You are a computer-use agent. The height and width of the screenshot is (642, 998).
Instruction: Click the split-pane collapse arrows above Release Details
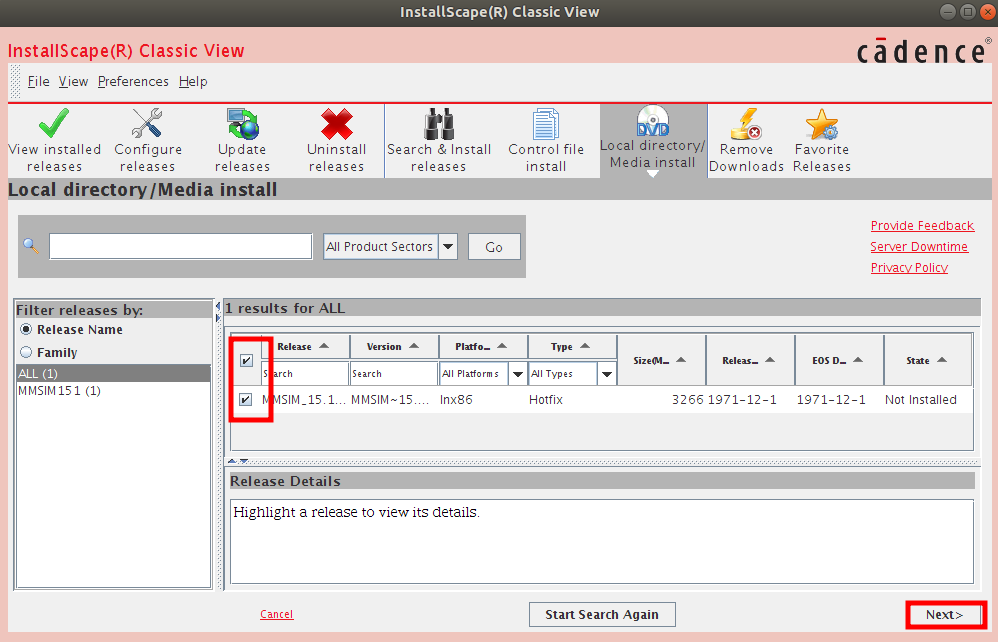[x=238, y=461]
